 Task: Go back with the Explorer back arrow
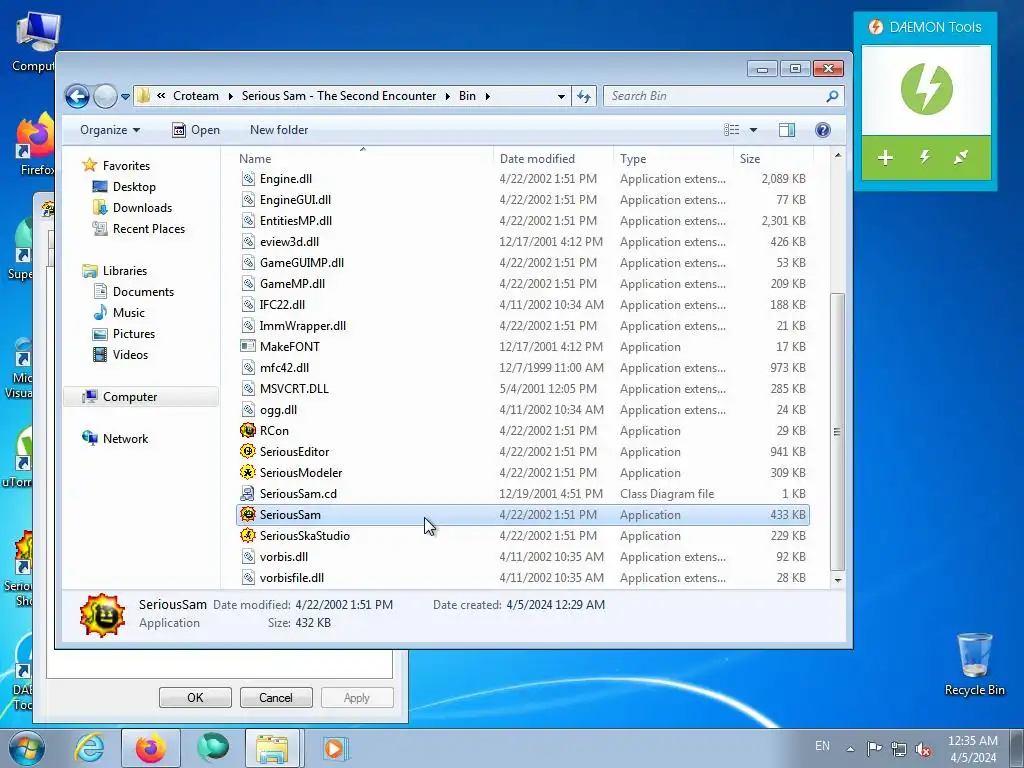coord(77,97)
